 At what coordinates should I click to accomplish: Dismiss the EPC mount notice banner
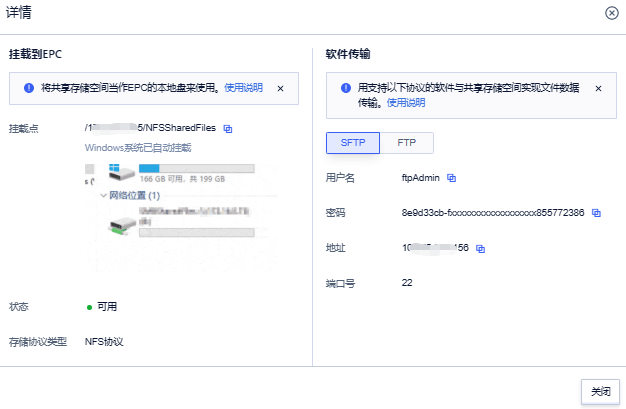[x=280, y=88]
